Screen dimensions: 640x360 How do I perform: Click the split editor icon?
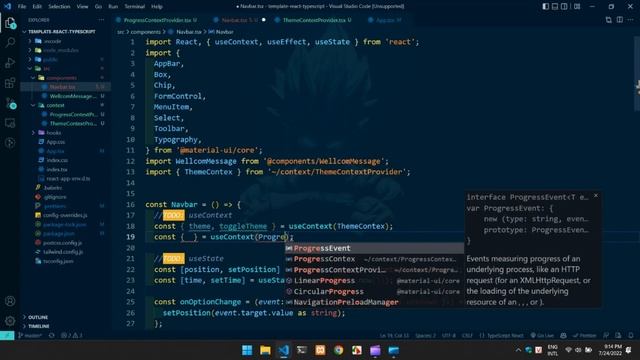click(x=620, y=20)
